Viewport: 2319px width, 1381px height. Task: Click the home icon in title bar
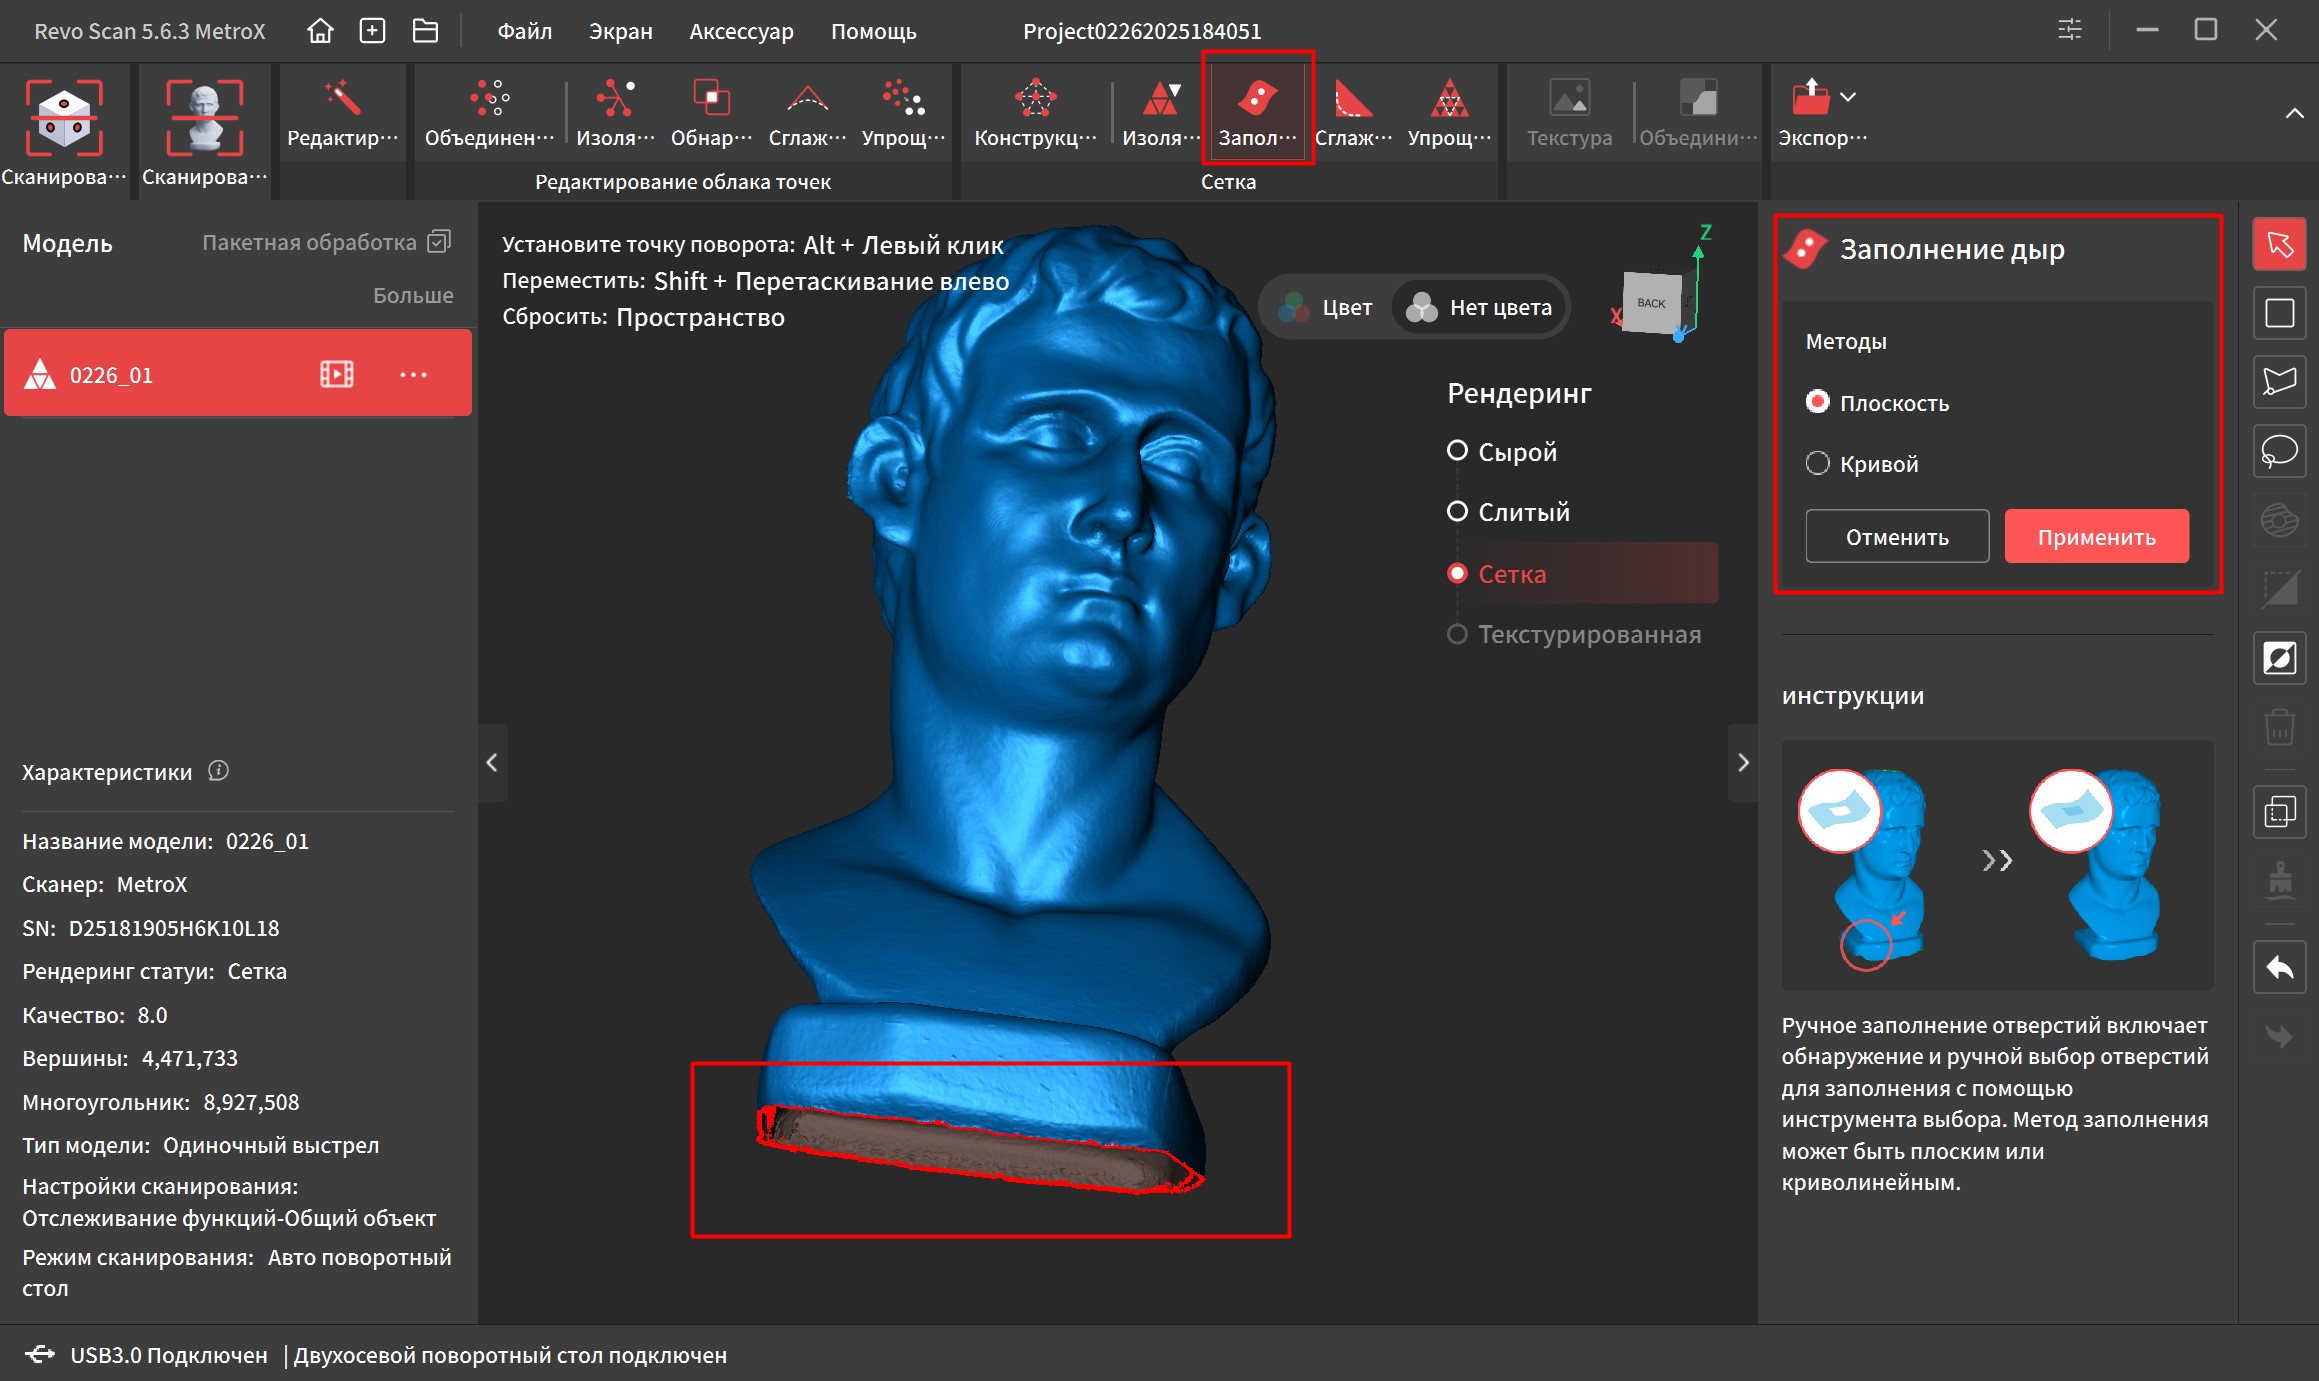(x=320, y=31)
